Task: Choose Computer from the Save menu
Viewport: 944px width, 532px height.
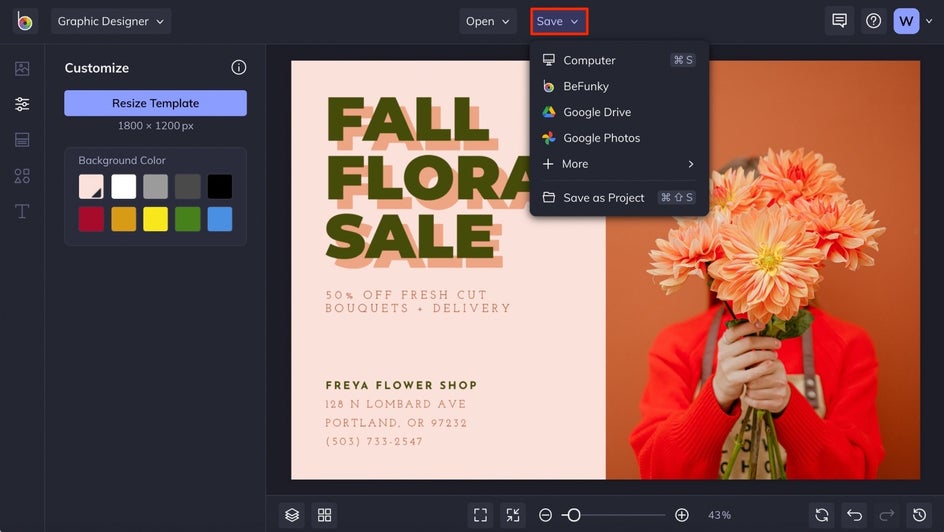Action: click(x=589, y=60)
